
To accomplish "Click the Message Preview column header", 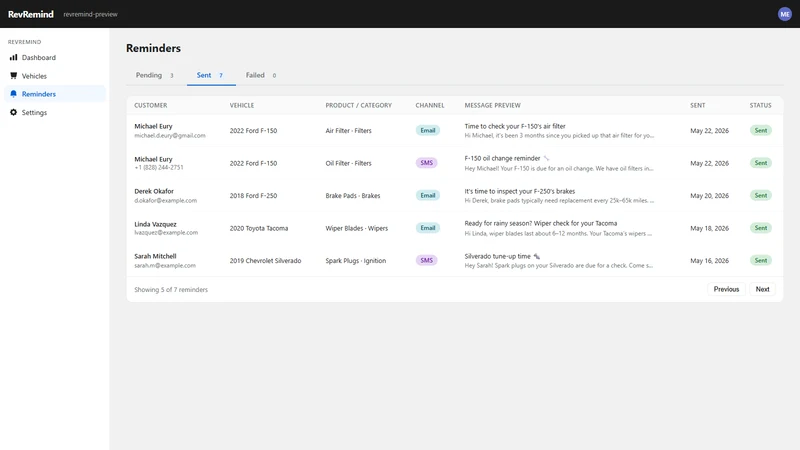I will tap(492, 105).
